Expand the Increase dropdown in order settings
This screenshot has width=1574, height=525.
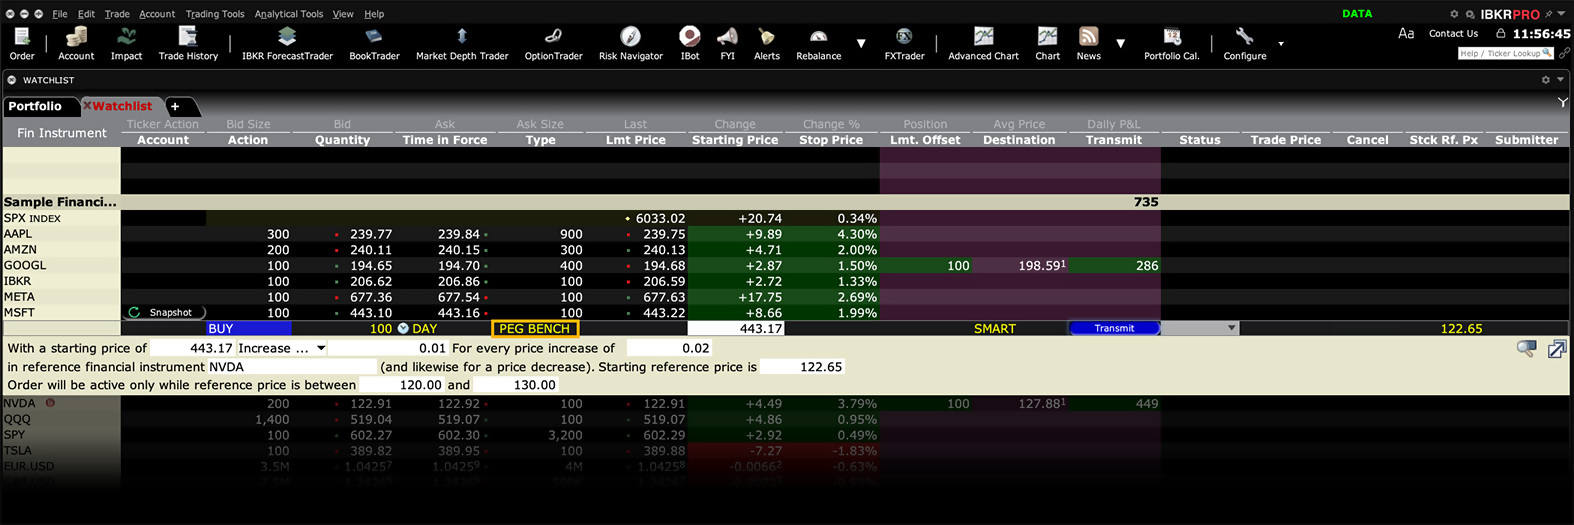pyautogui.click(x=321, y=348)
